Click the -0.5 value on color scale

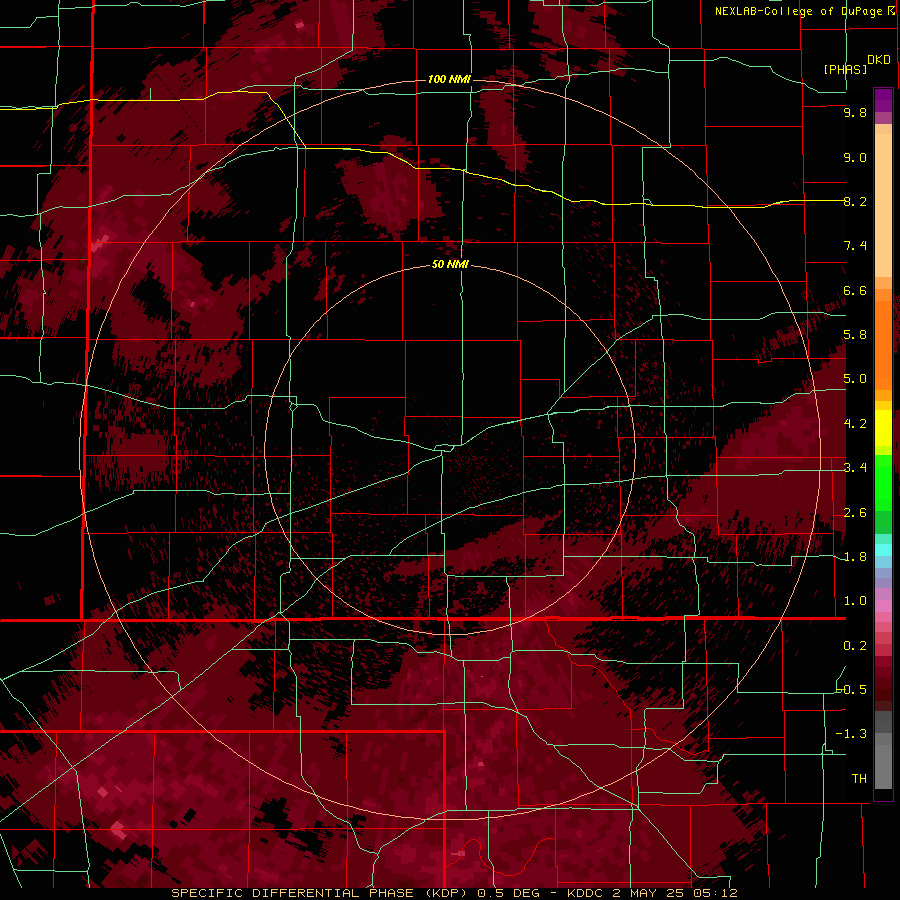pos(851,690)
